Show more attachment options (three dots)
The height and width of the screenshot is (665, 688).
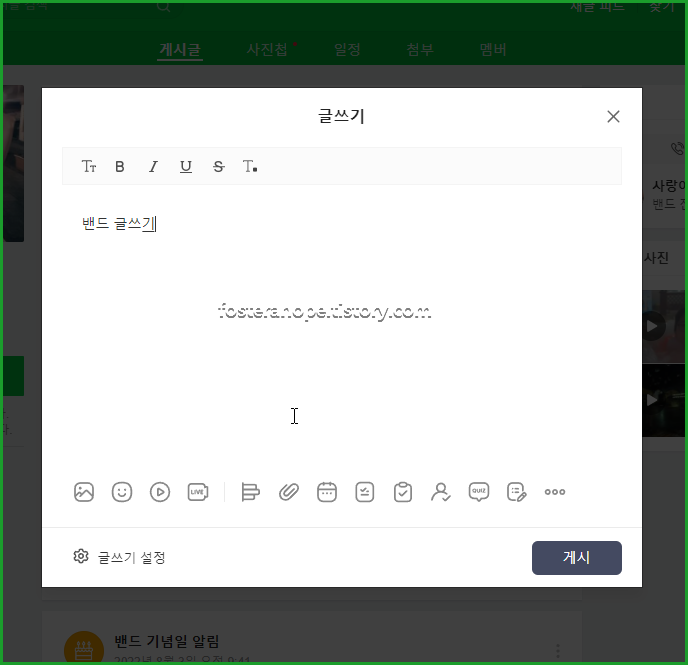coord(555,492)
